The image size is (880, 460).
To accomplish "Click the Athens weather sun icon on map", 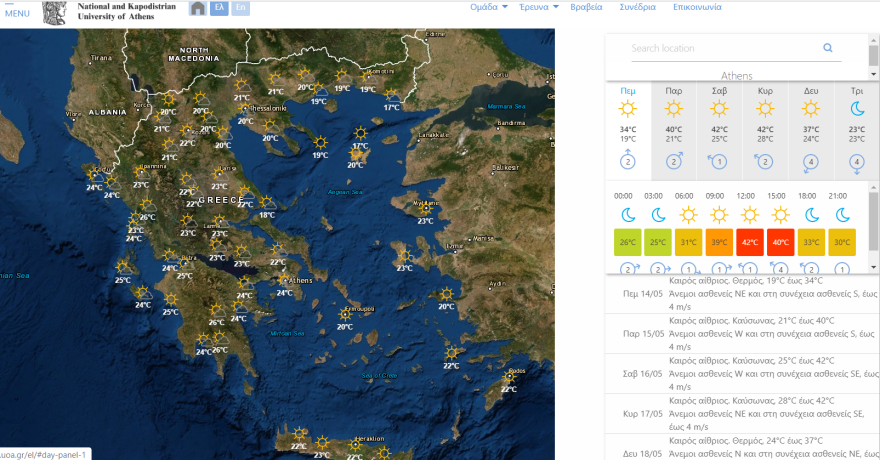I will pos(283,279).
